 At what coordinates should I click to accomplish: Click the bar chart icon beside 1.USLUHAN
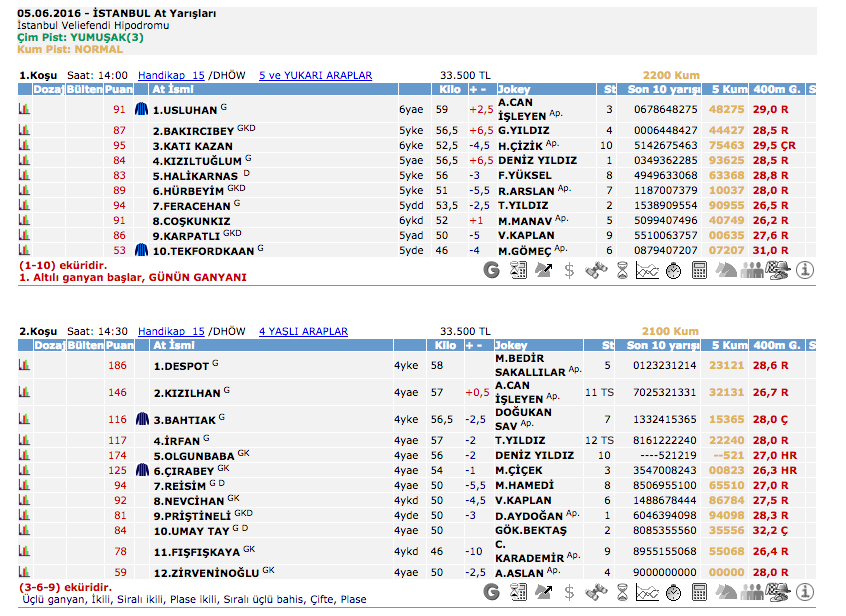(x=24, y=110)
